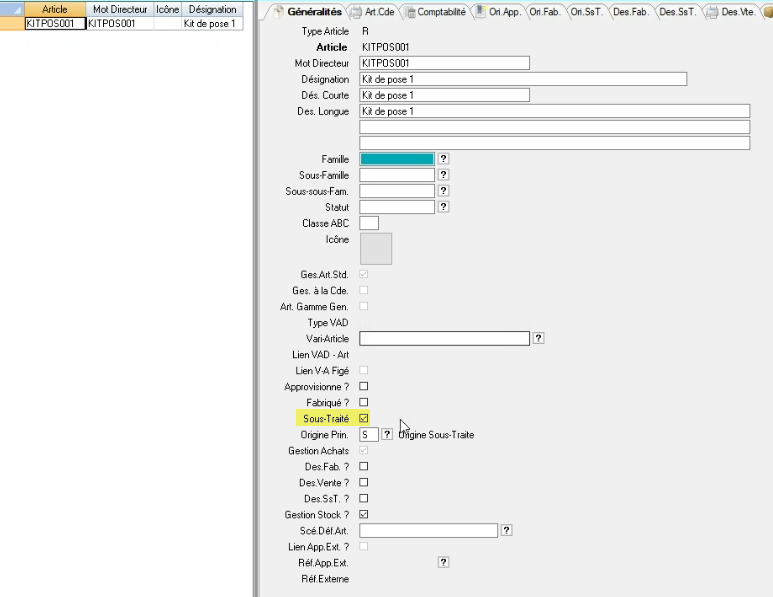The image size is (773, 597).
Task: Sort list by Article column header
Action: pyautogui.click(x=54, y=9)
